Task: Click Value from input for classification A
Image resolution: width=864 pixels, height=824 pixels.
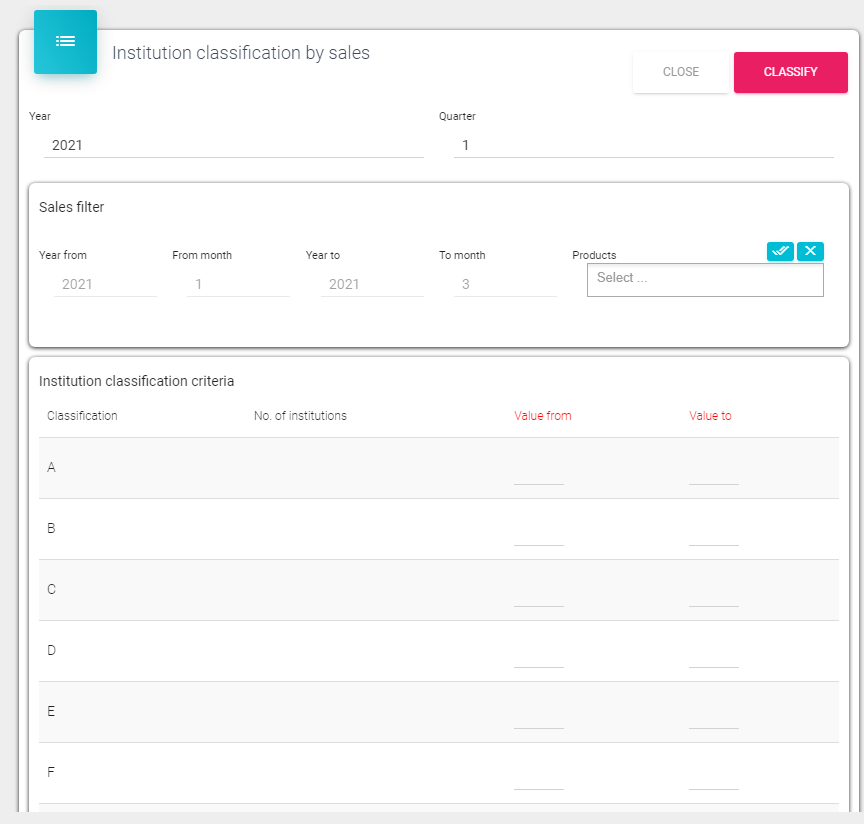Action: tap(539, 473)
